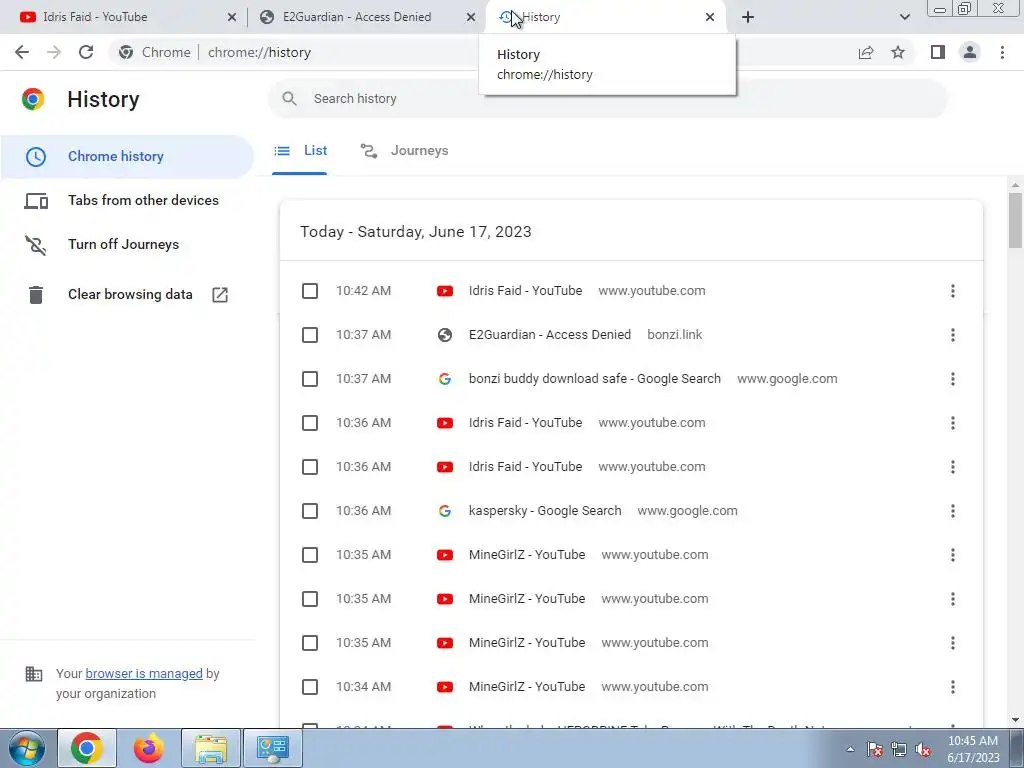Click the control panel taskbar icon
This screenshot has height=768, width=1024.
point(272,748)
